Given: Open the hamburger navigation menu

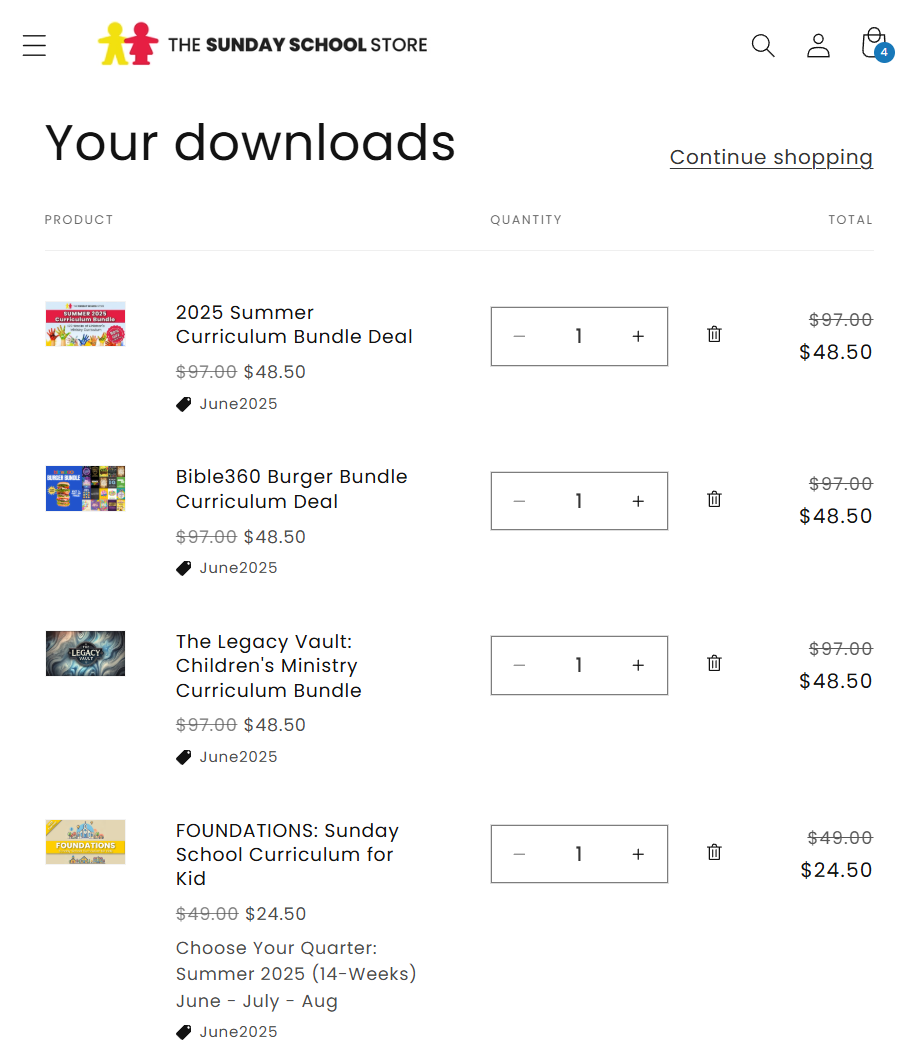Looking at the screenshot, I should click(34, 45).
